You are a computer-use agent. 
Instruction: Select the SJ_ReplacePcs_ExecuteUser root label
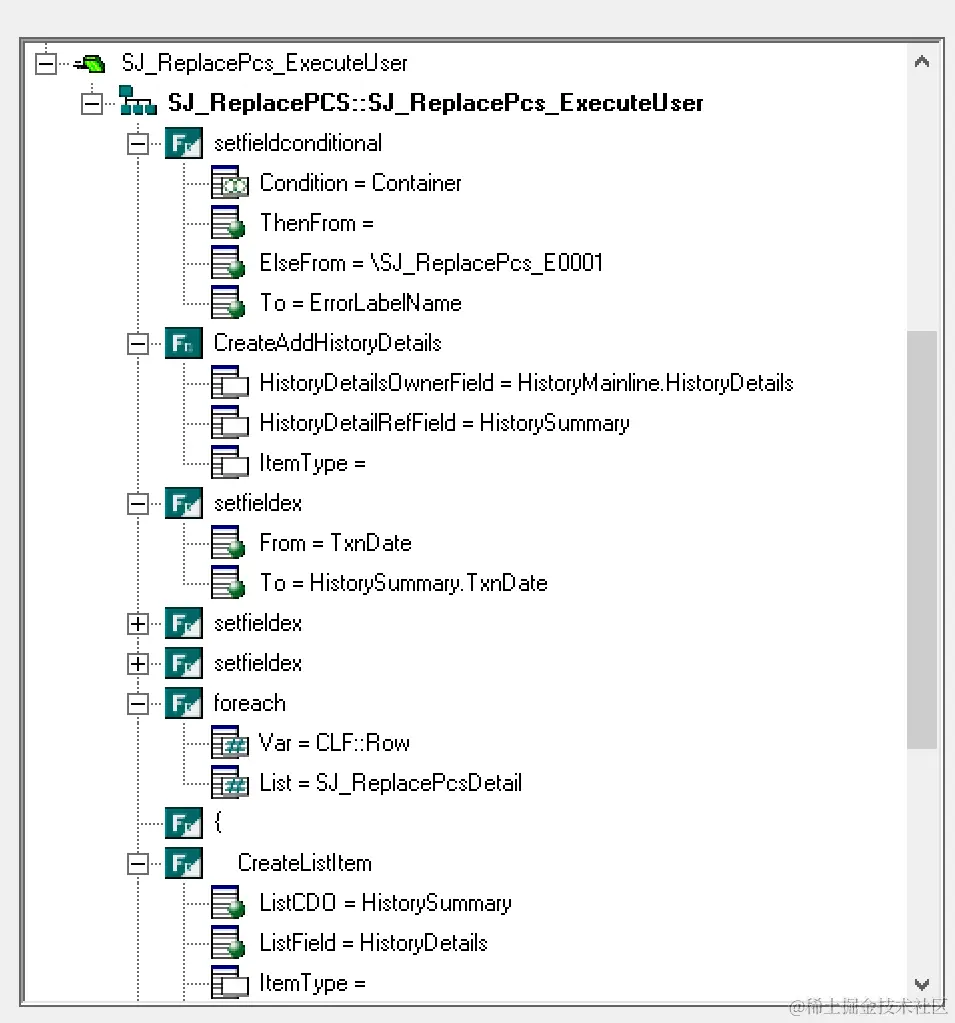click(264, 63)
